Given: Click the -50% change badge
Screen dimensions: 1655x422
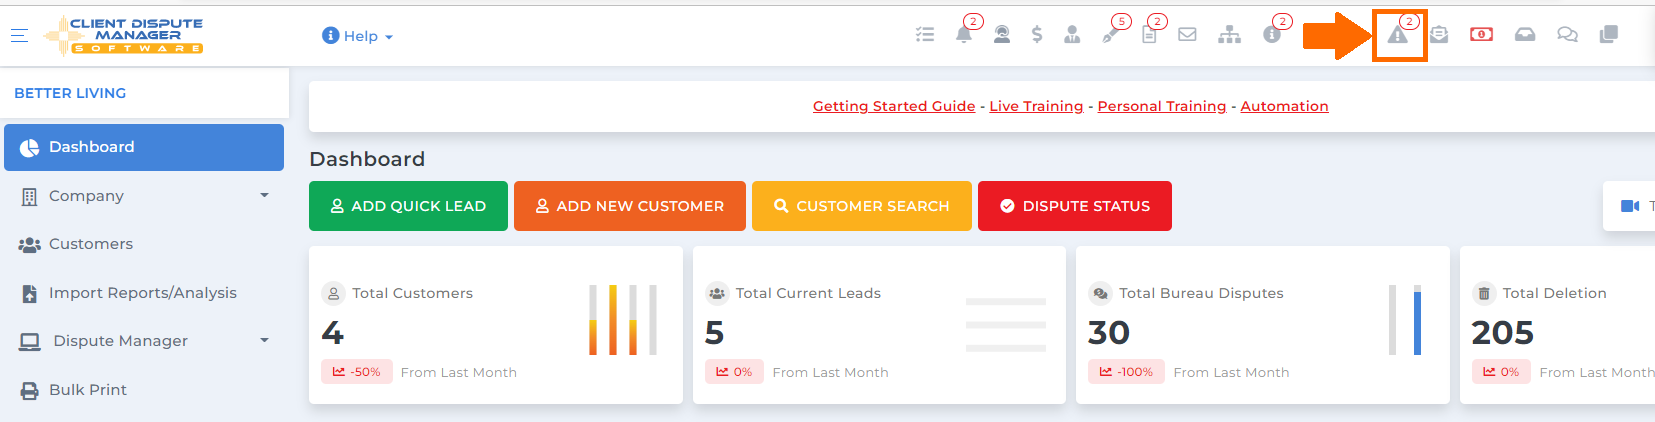Looking at the screenshot, I should 357,372.
